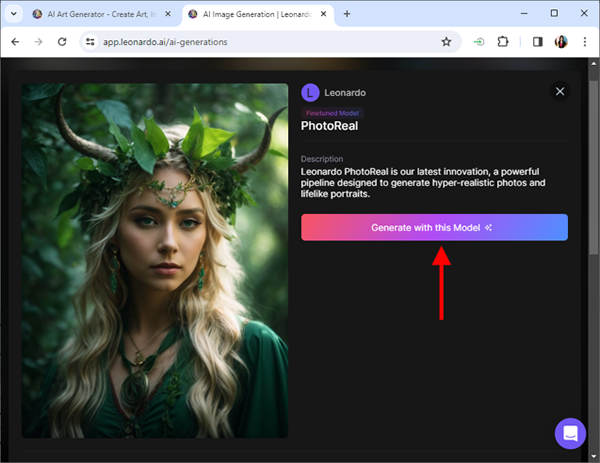View site information icon

point(90,42)
